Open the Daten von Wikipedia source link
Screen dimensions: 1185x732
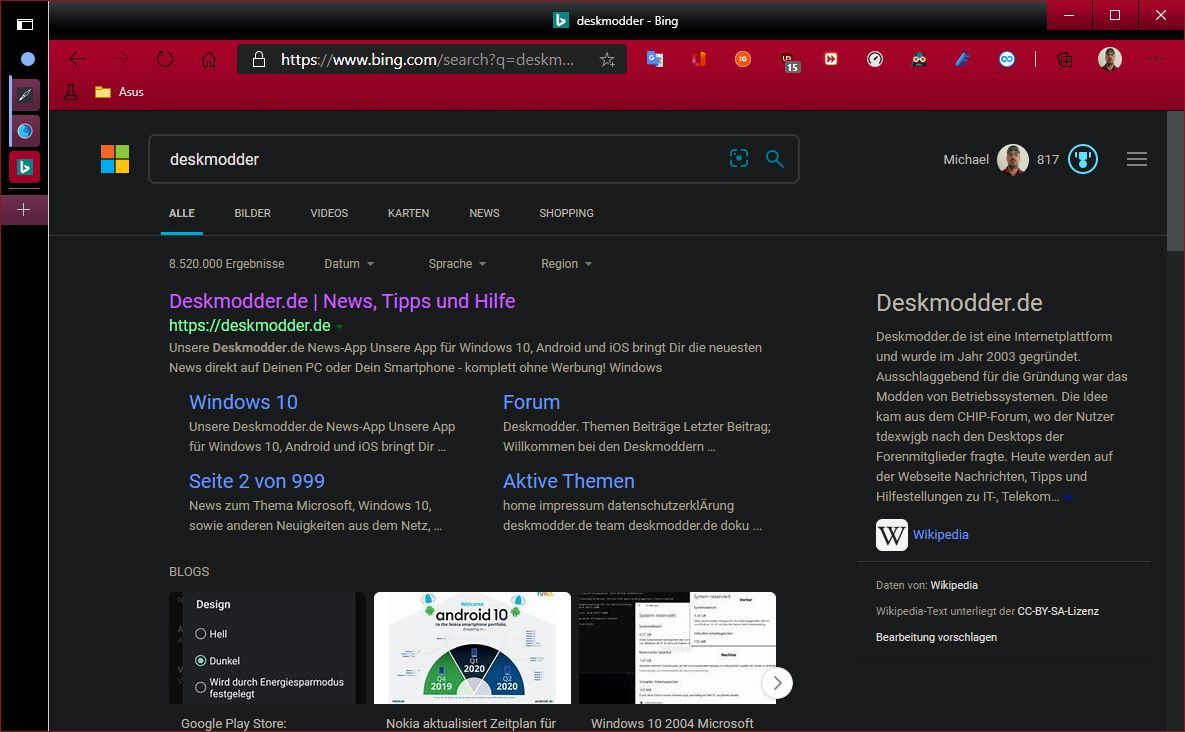point(954,585)
